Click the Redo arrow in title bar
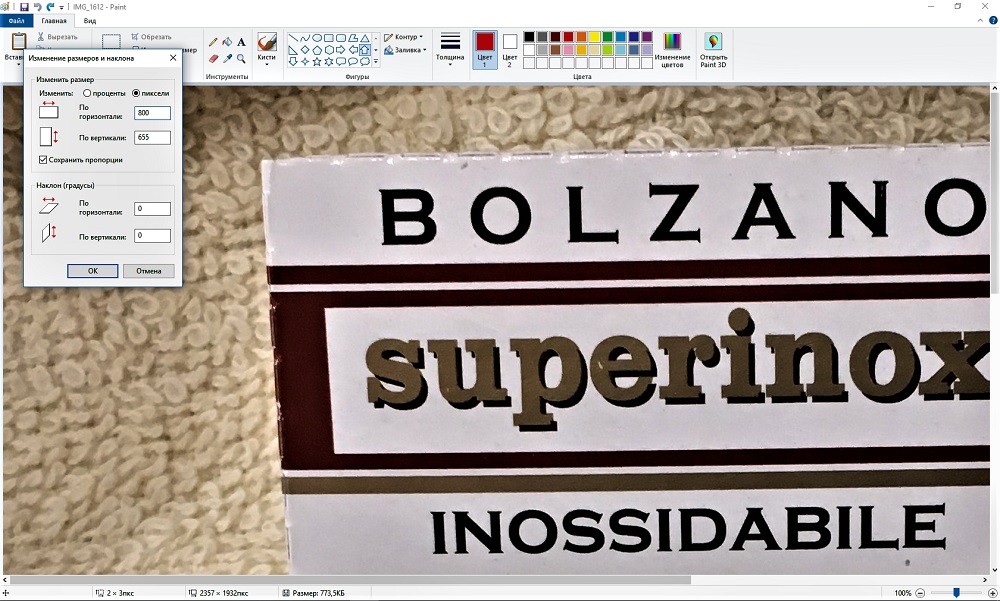This screenshot has width=1000, height=601. [50, 6]
